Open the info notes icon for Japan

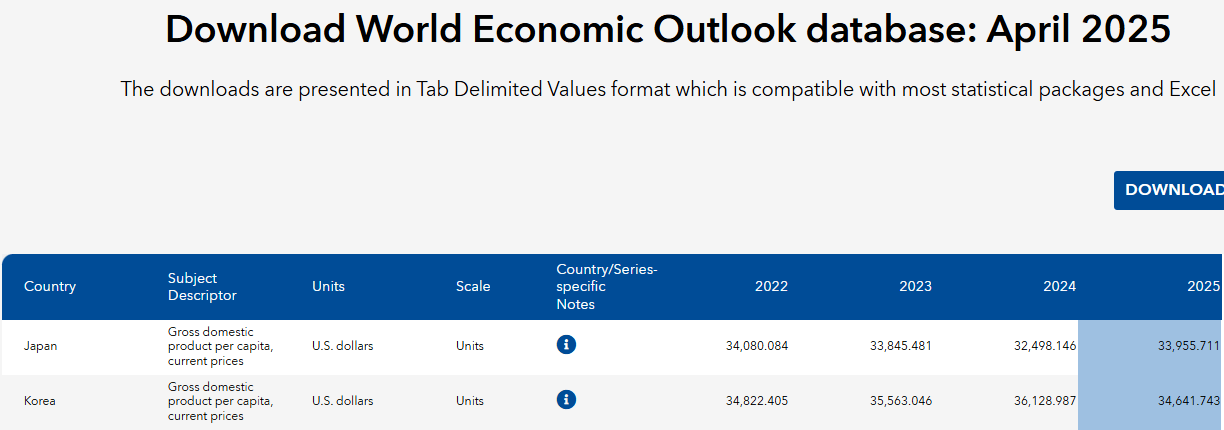[566, 345]
